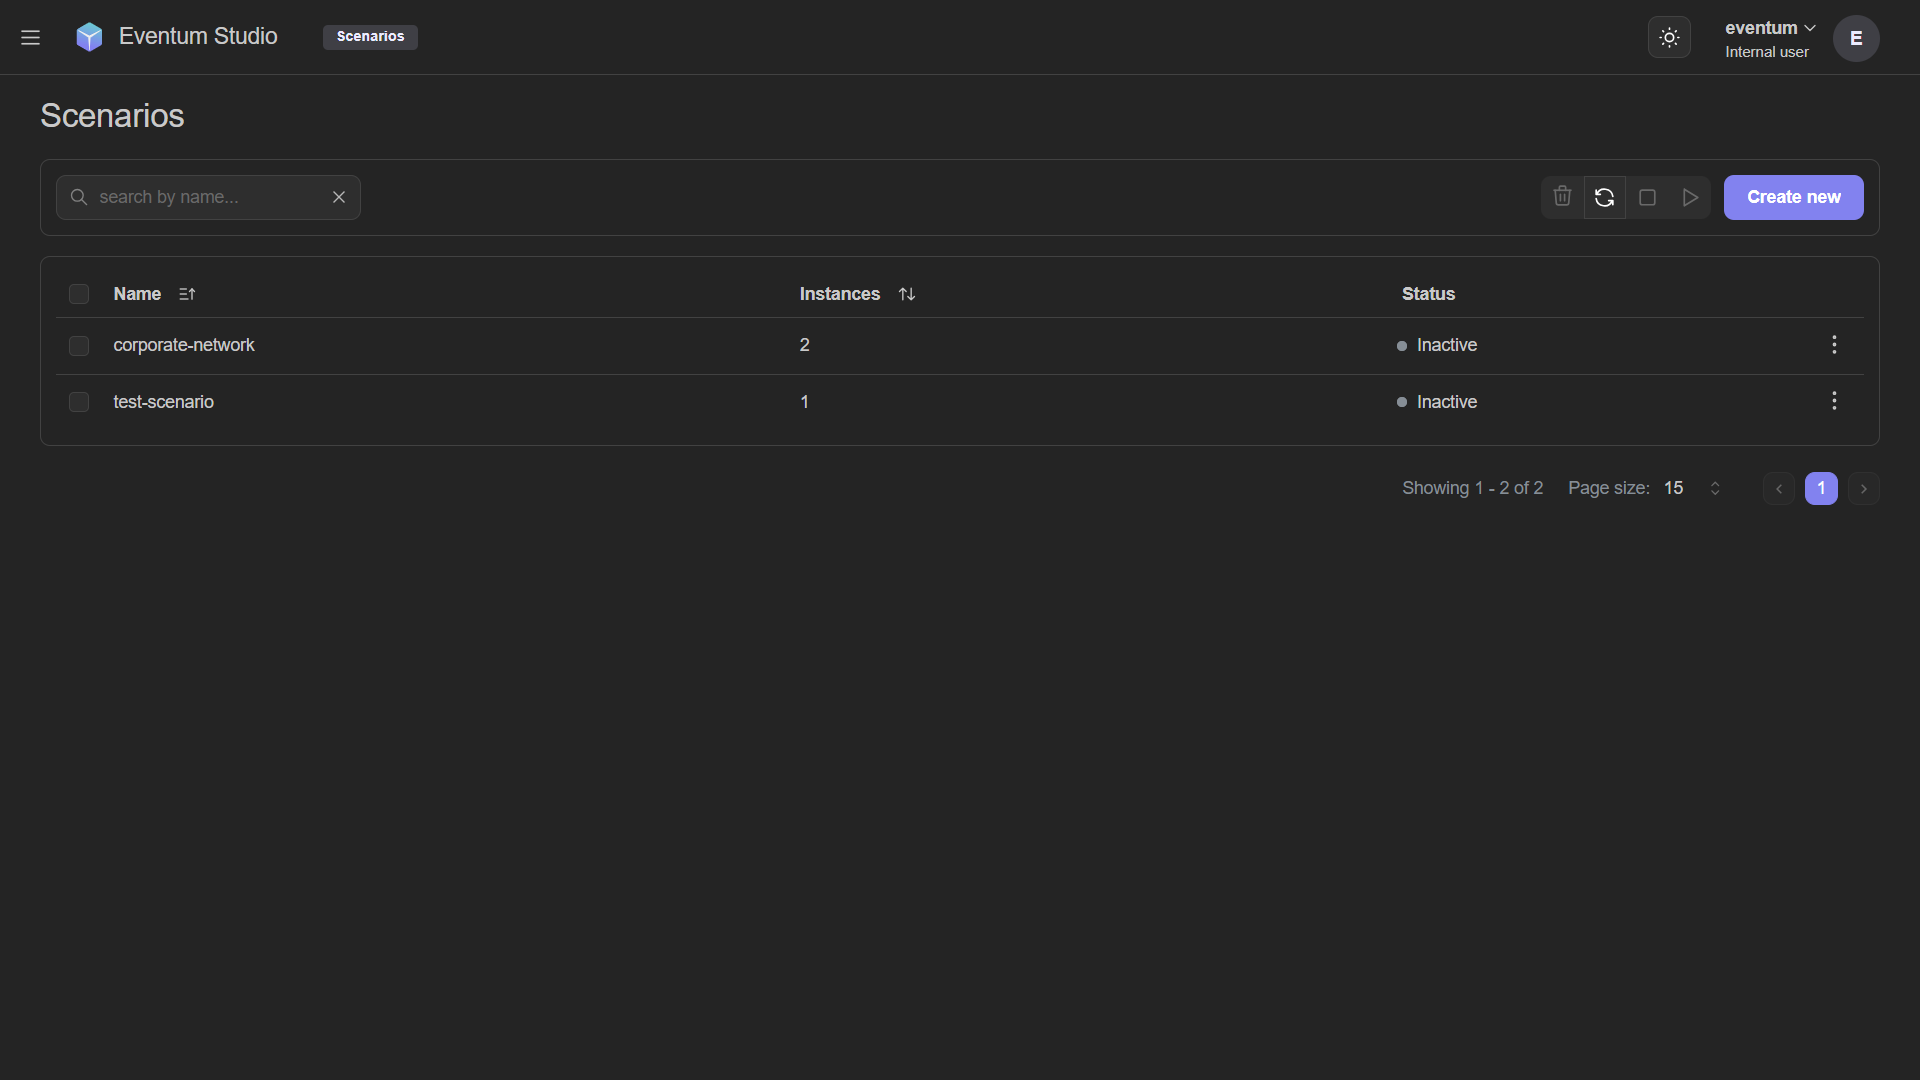The height and width of the screenshot is (1080, 1920).
Task: Open the hamburger navigation menu
Action: click(x=30, y=37)
